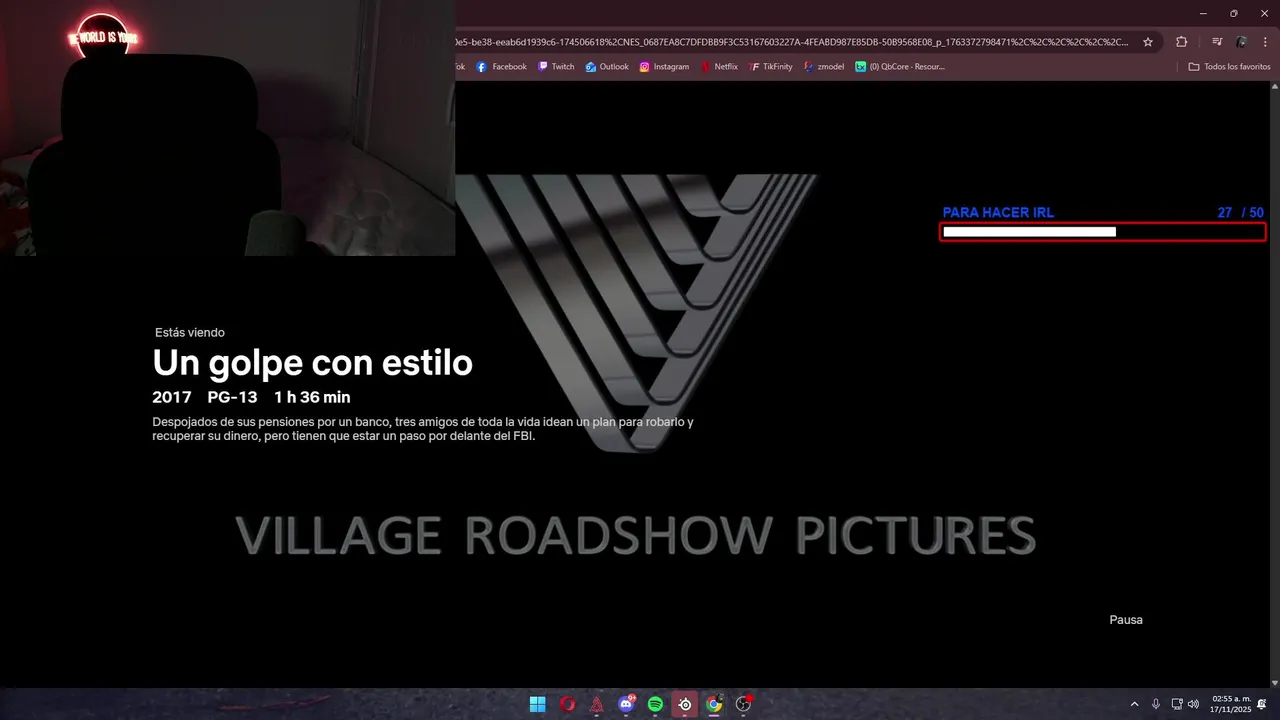The height and width of the screenshot is (720, 1280).
Task: Open Spotify from the taskbar
Action: click(x=655, y=704)
